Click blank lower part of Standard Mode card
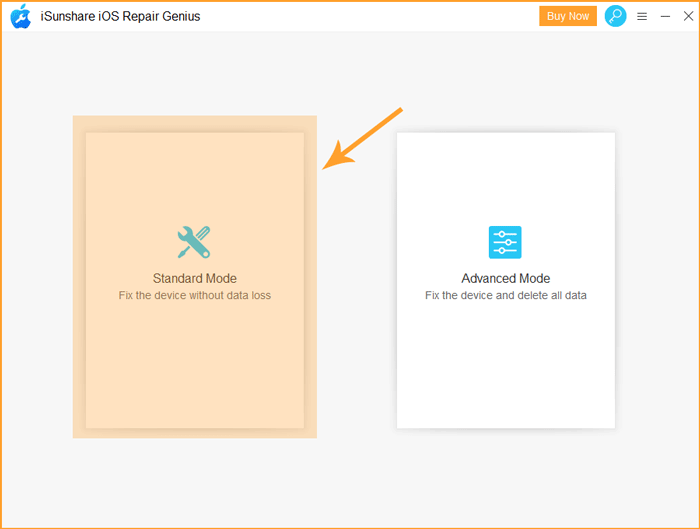The width and height of the screenshot is (700, 529). click(x=195, y=366)
